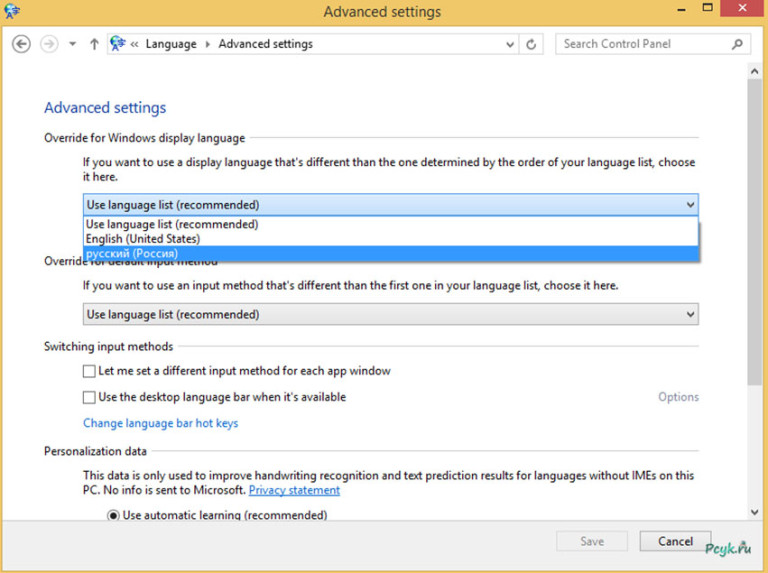Select Use automatic learning radio button
Image resolution: width=768 pixels, height=573 pixels.
click(113, 516)
